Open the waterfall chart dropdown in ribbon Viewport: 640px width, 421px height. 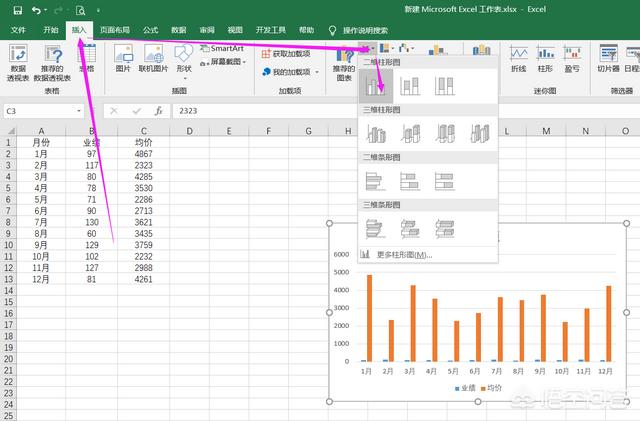pyautogui.click(x=407, y=48)
